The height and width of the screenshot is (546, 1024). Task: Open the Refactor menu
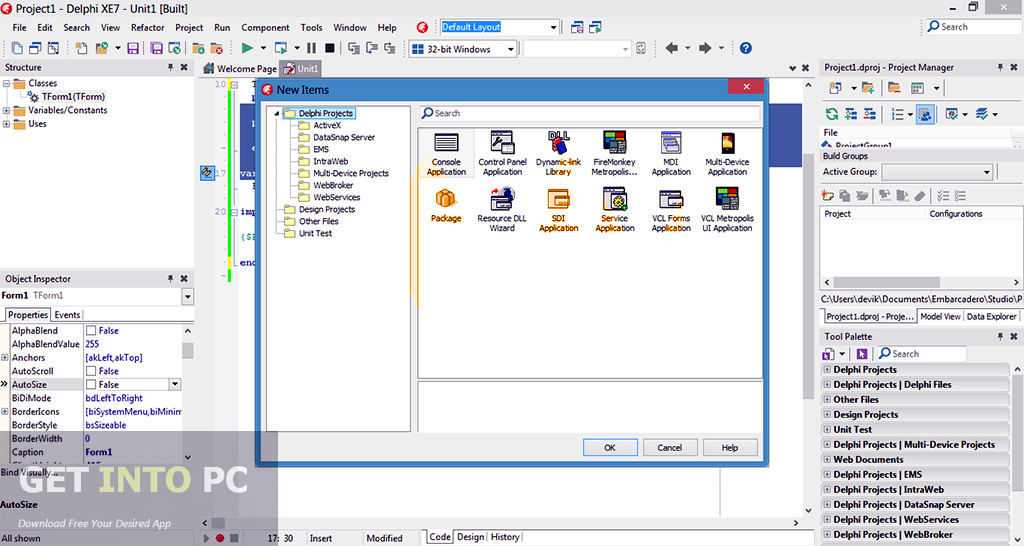tap(148, 27)
